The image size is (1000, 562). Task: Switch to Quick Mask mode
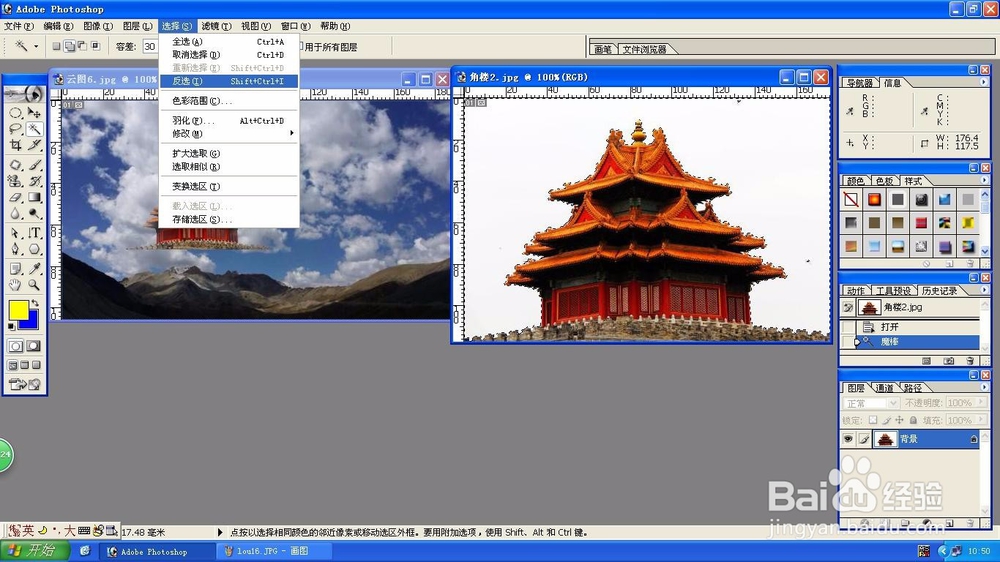click(x=33, y=346)
